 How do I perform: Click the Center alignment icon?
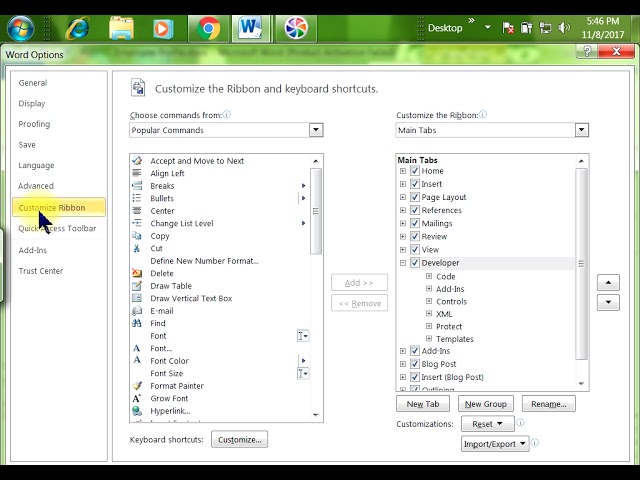pyautogui.click(x=137, y=211)
